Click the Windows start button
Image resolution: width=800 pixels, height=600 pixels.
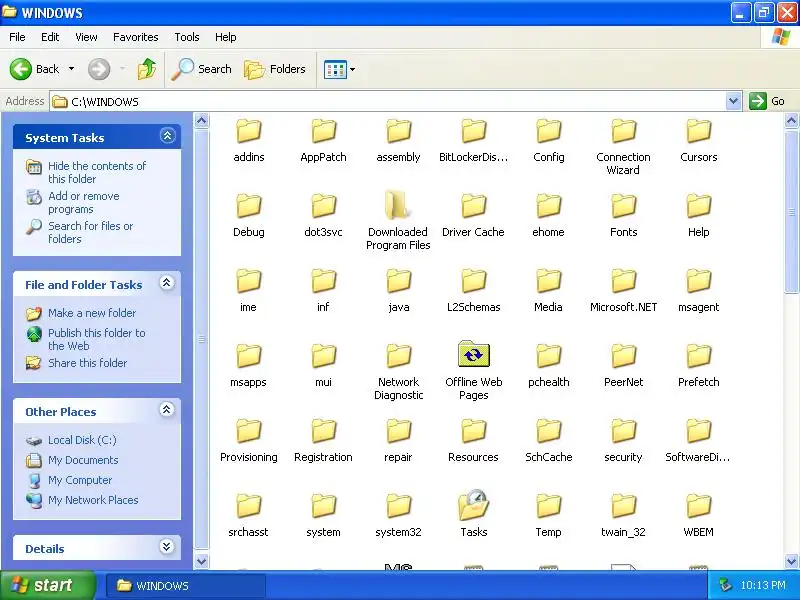coord(47,585)
